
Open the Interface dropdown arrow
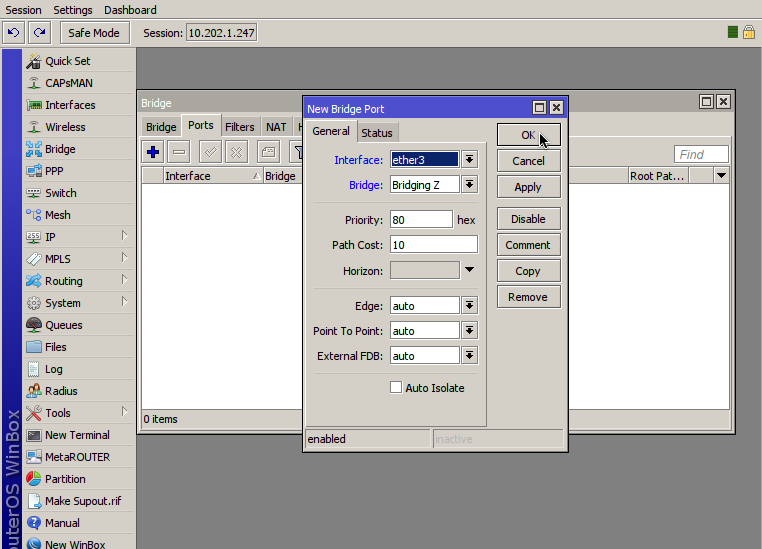click(x=469, y=159)
